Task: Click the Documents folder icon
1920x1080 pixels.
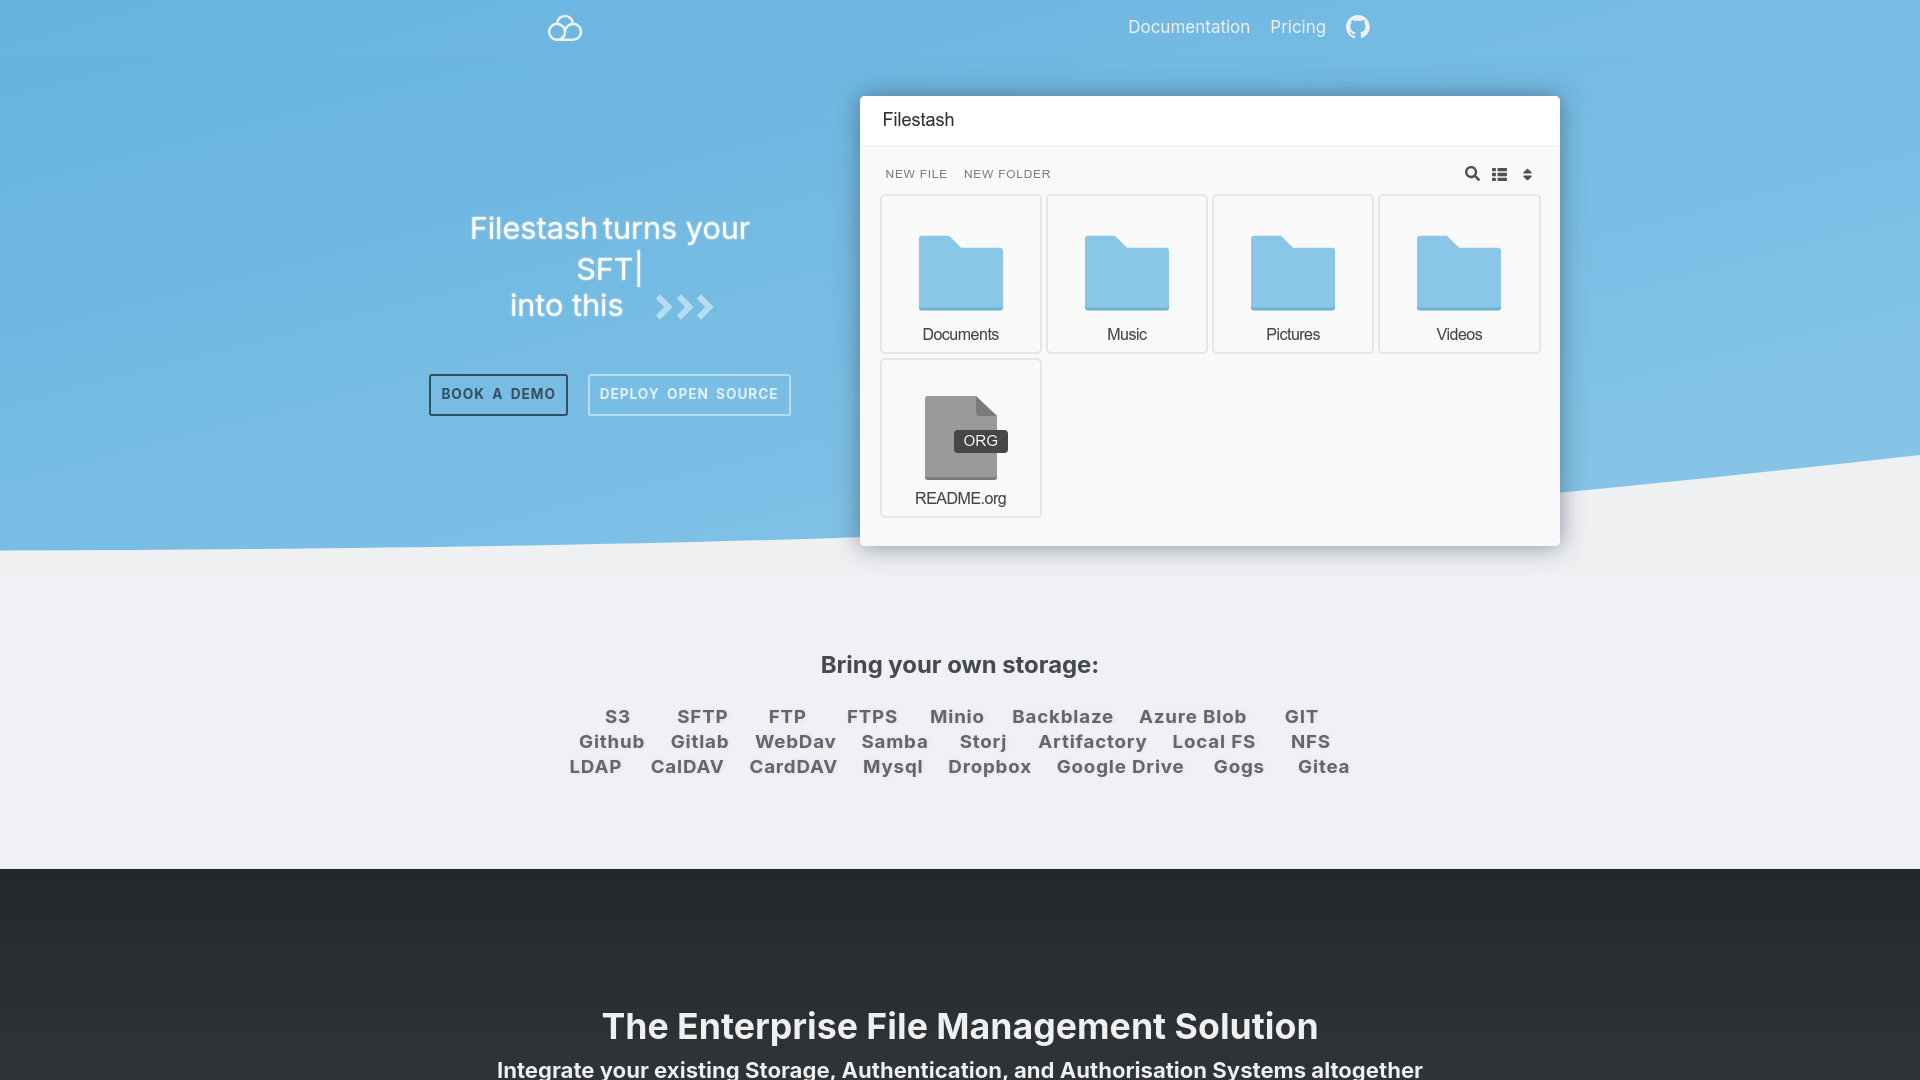Action: pyautogui.click(x=960, y=272)
